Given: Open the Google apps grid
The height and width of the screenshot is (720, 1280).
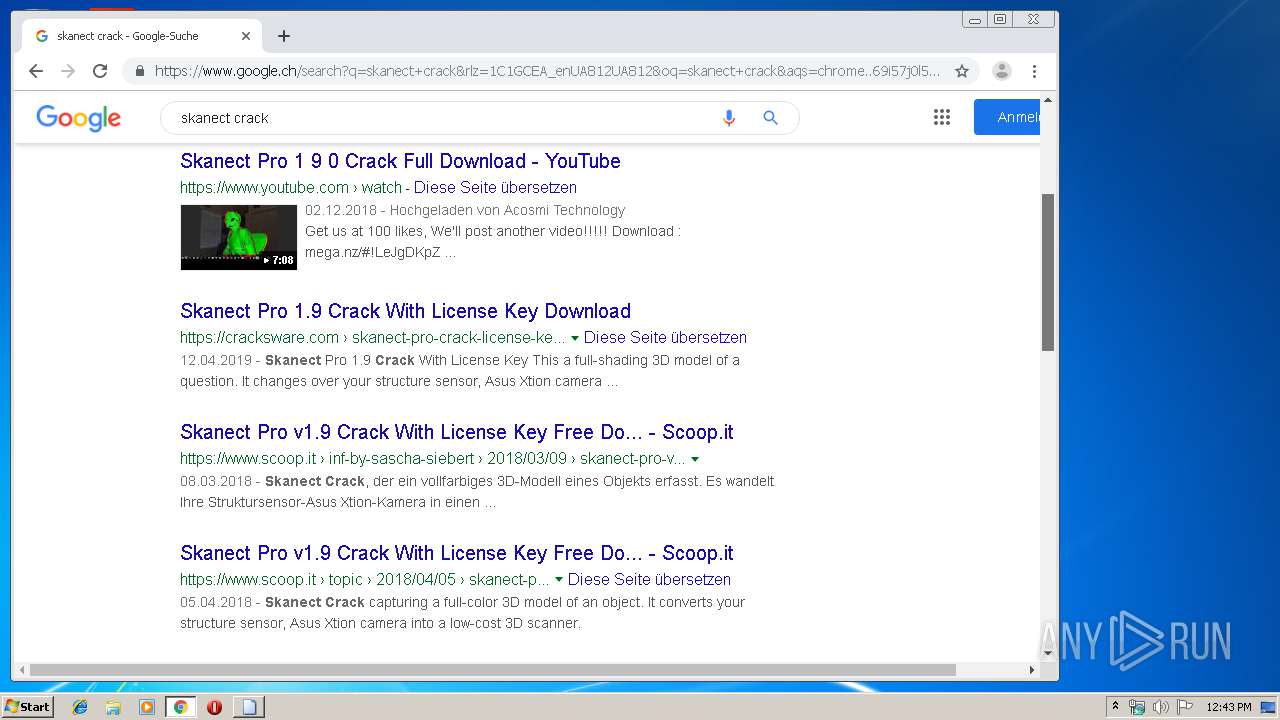Looking at the screenshot, I should [x=942, y=118].
